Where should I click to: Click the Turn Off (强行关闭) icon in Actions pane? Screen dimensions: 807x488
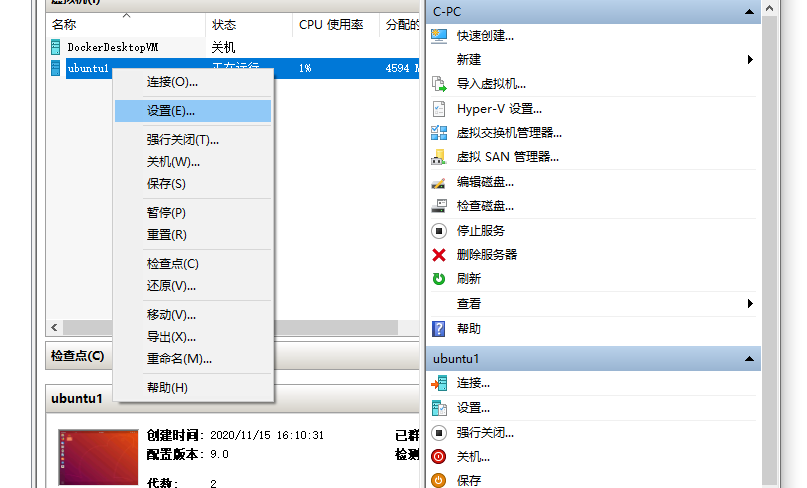point(438,433)
